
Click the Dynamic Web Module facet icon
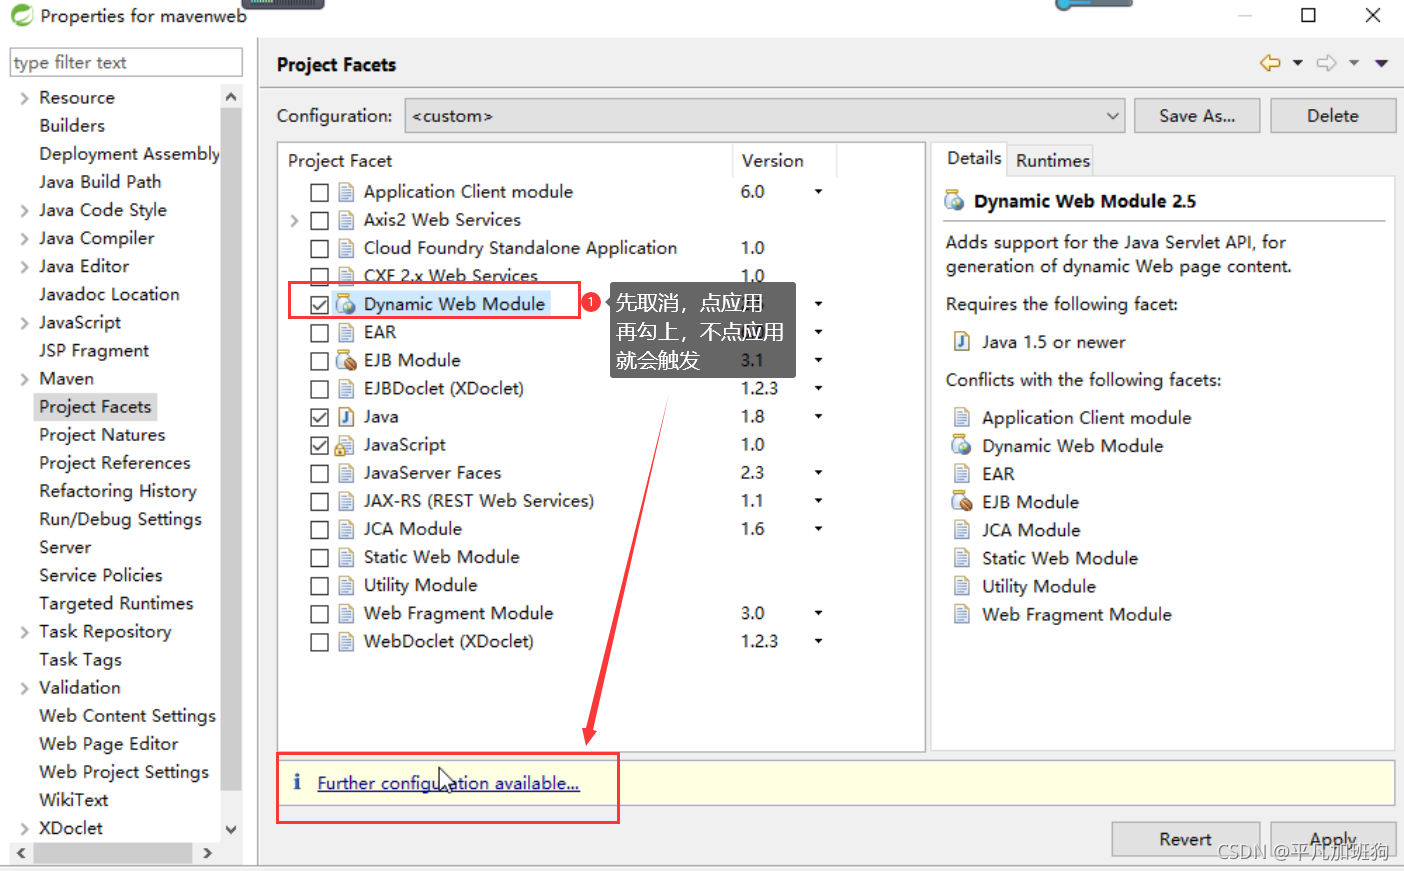[346, 304]
